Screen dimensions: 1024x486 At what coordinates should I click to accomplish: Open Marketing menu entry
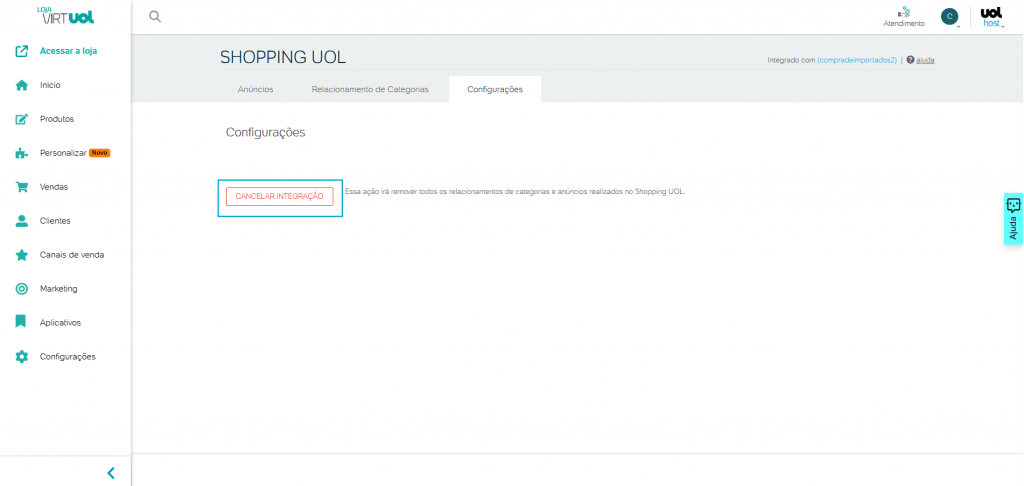pos(58,289)
